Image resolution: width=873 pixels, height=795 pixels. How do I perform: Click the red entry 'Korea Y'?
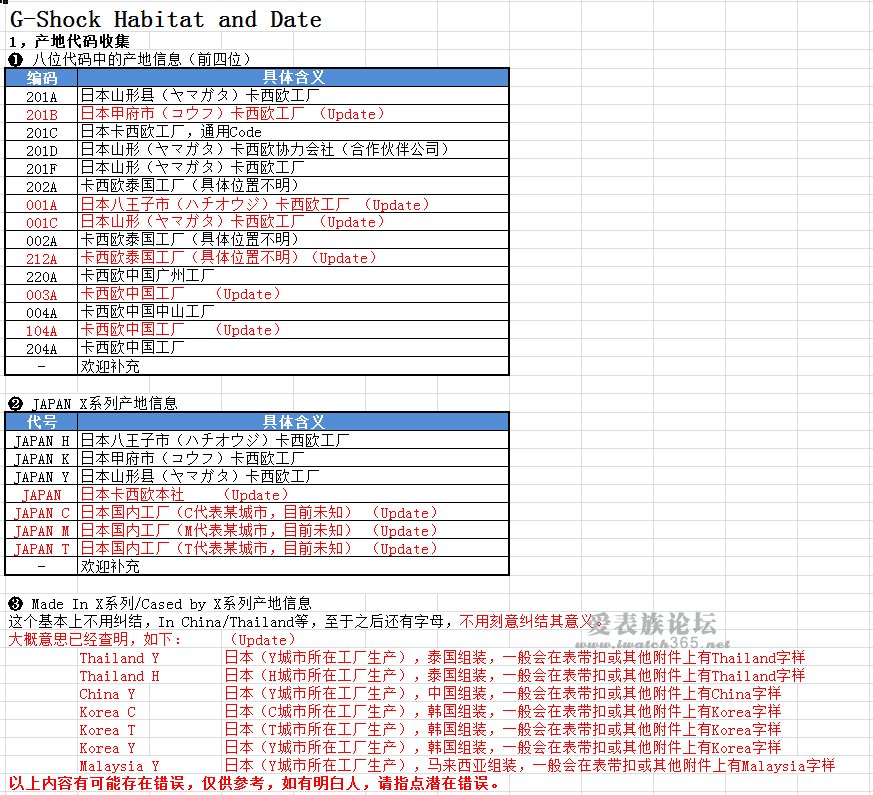pos(107,748)
